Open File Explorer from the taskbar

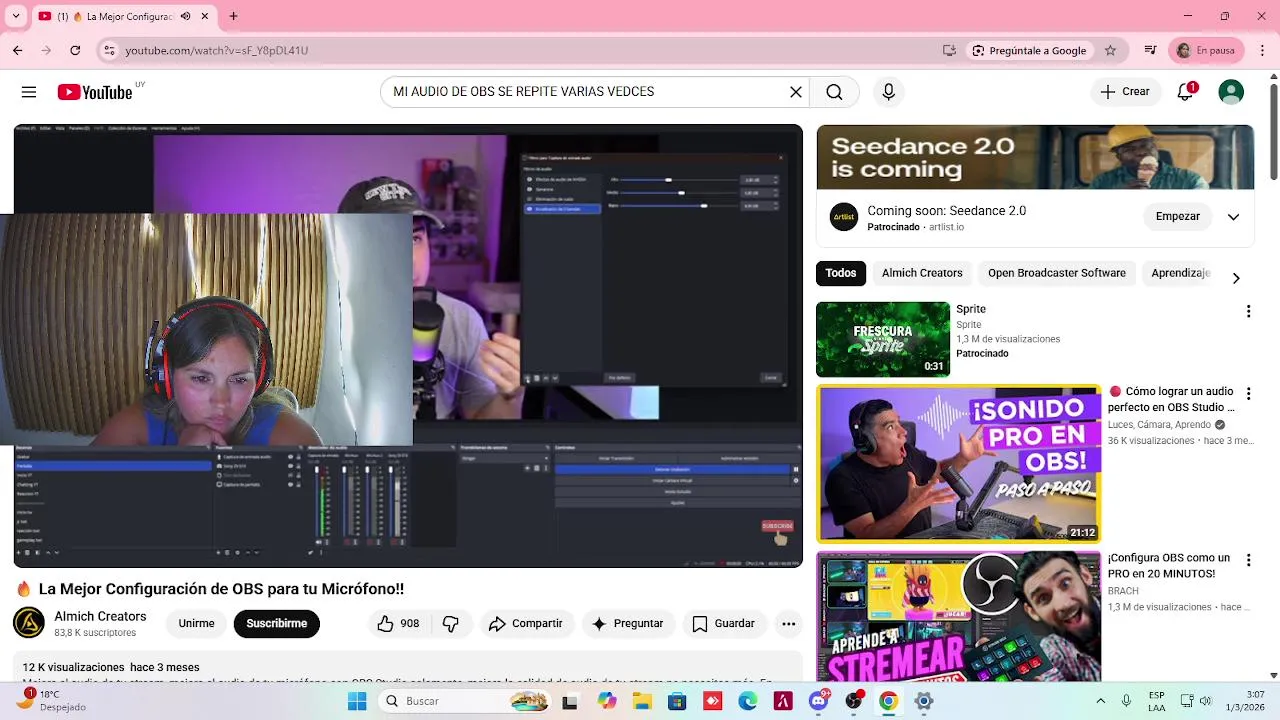coord(641,701)
